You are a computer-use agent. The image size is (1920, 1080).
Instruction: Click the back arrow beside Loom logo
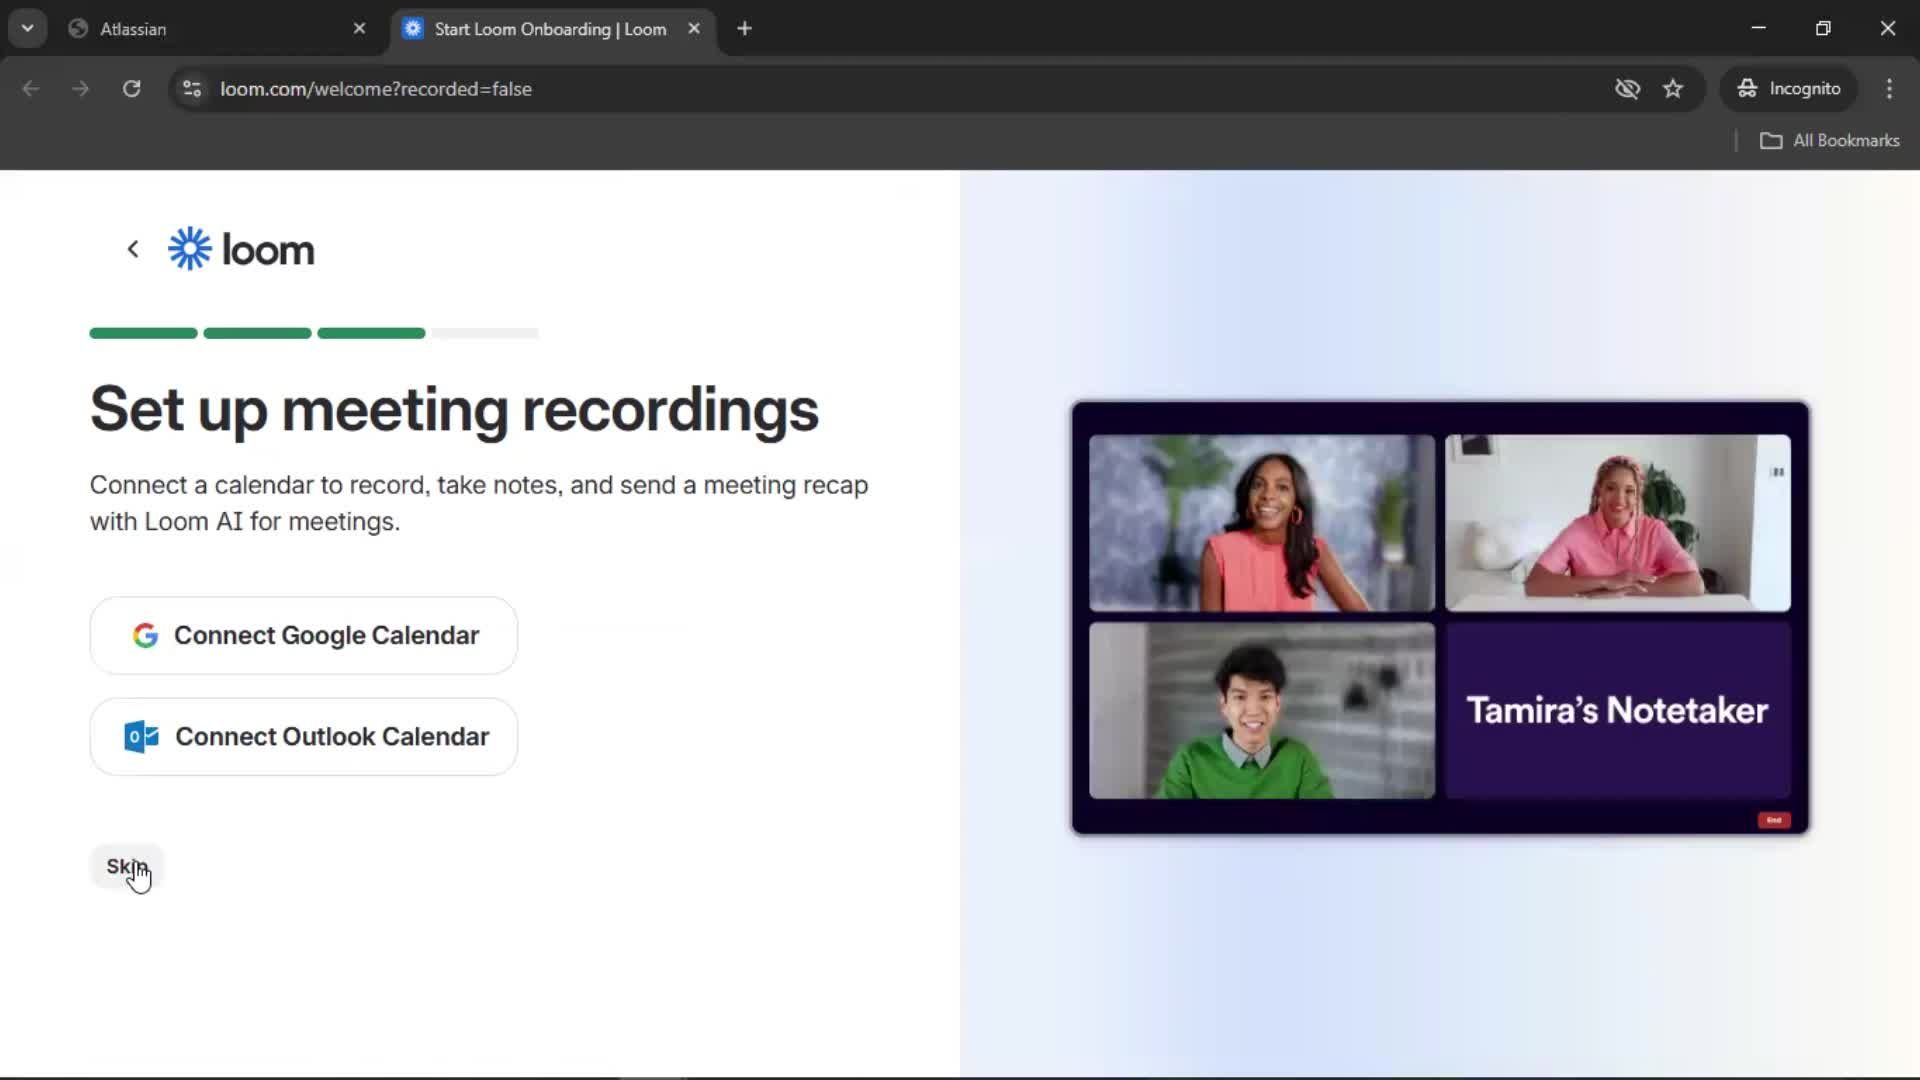pyautogui.click(x=133, y=249)
